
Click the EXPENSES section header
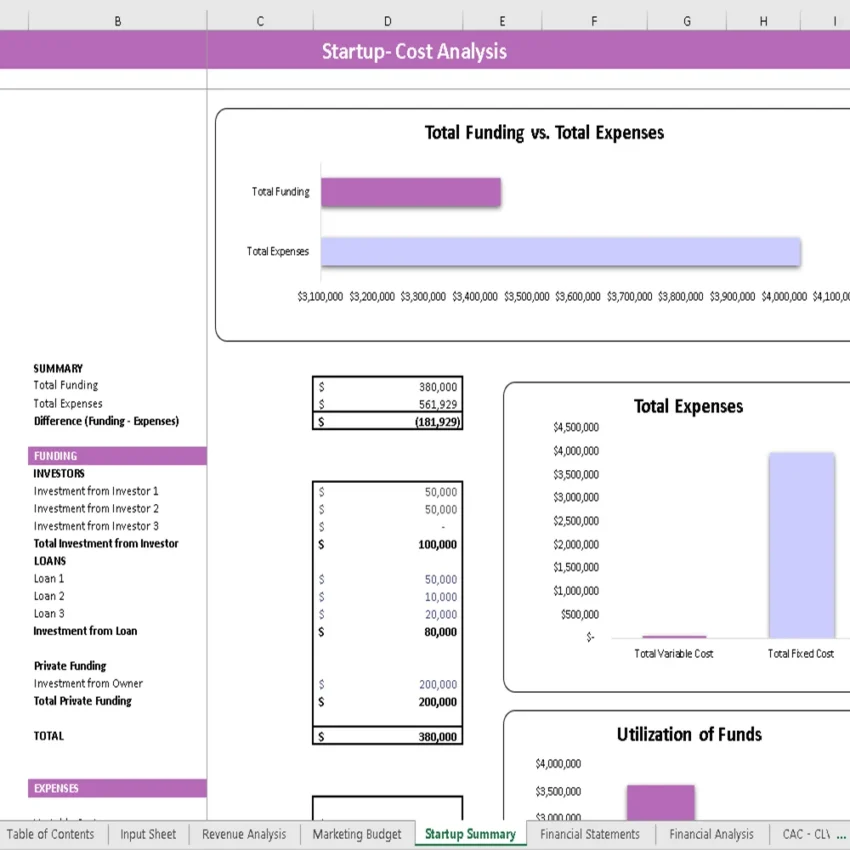pos(116,788)
